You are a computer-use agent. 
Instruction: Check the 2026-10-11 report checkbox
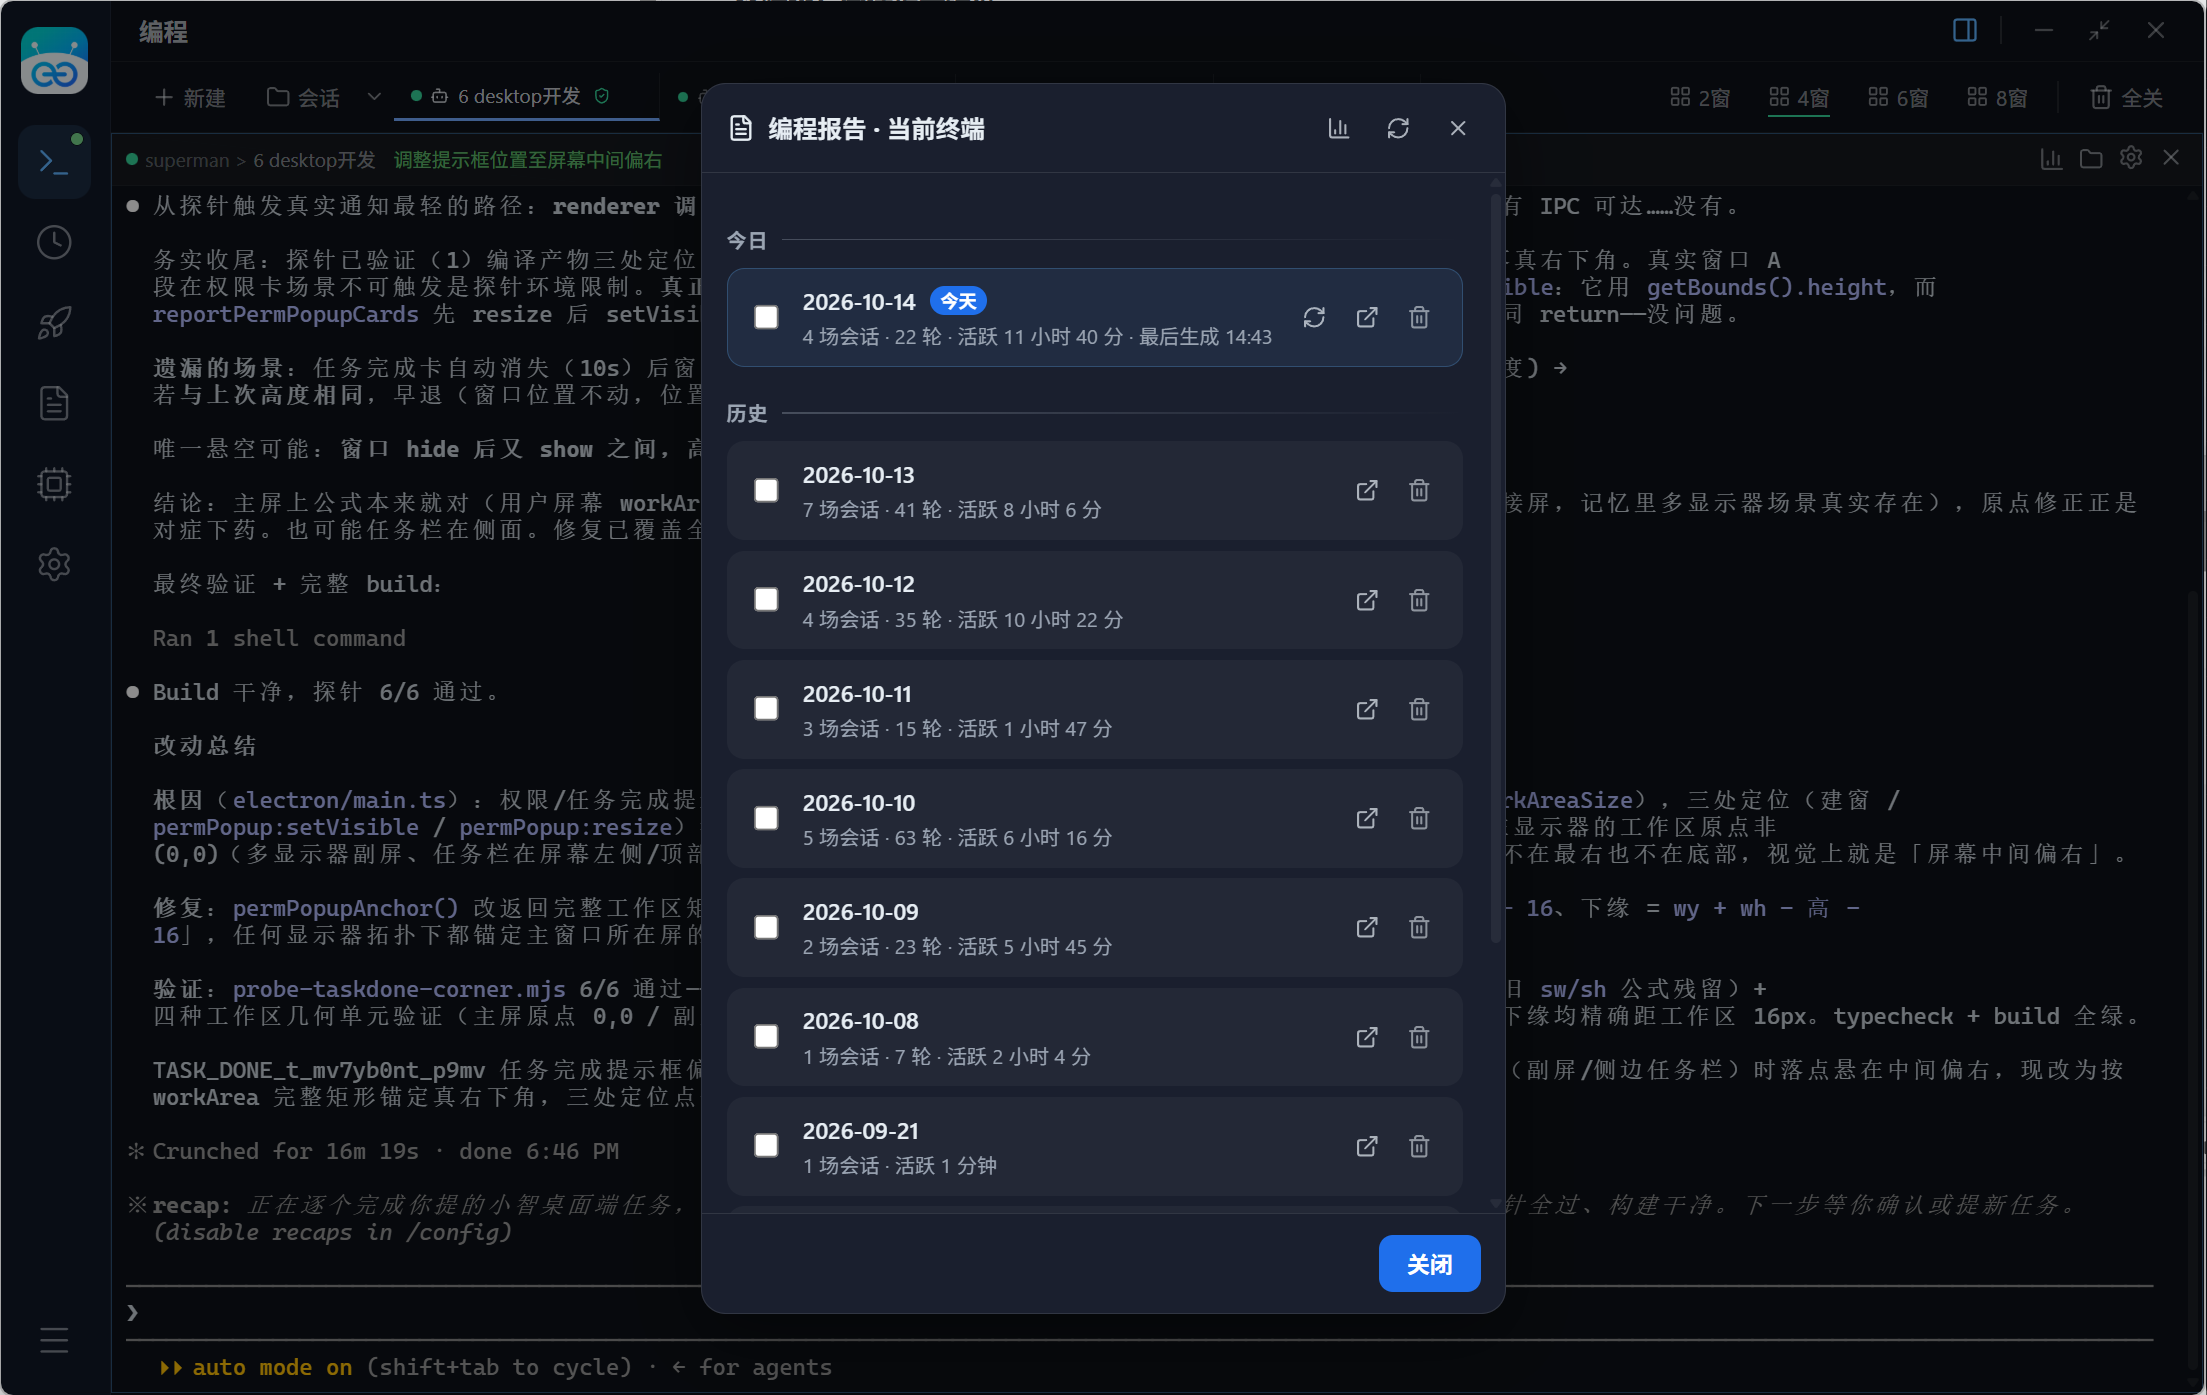pos(766,708)
